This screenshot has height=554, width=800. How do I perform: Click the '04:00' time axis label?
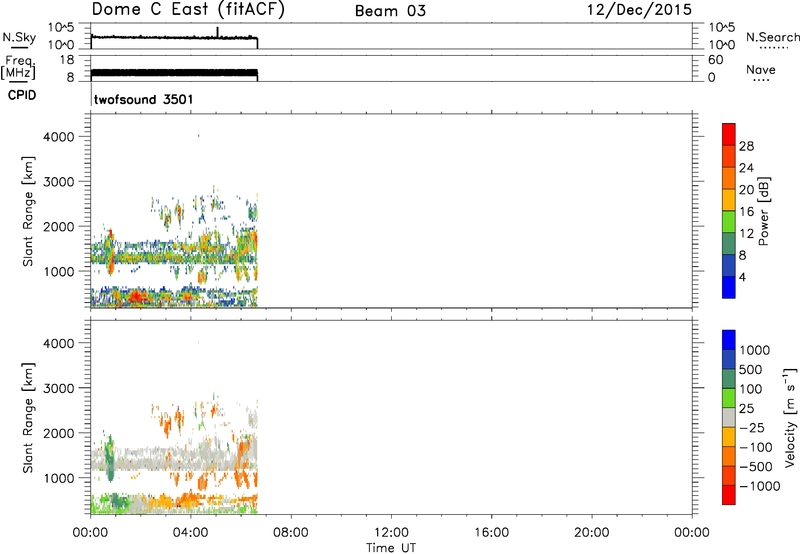[191, 533]
